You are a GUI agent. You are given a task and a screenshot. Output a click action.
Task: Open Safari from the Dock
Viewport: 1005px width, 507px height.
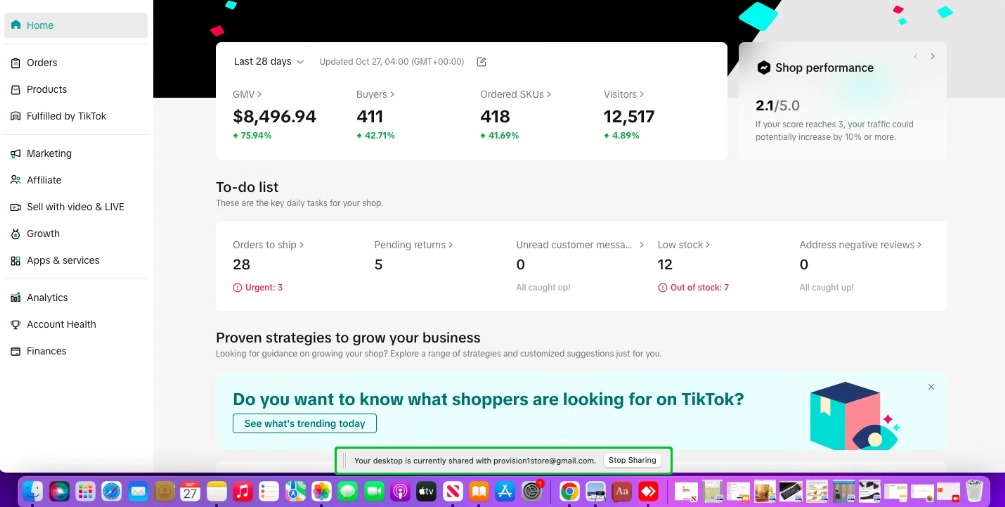pyautogui.click(x=112, y=492)
